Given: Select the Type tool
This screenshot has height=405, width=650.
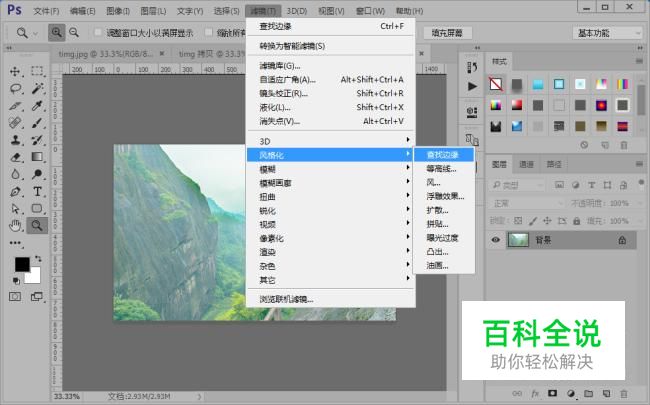Looking at the screenshot, I should click(x=37, y=192).
